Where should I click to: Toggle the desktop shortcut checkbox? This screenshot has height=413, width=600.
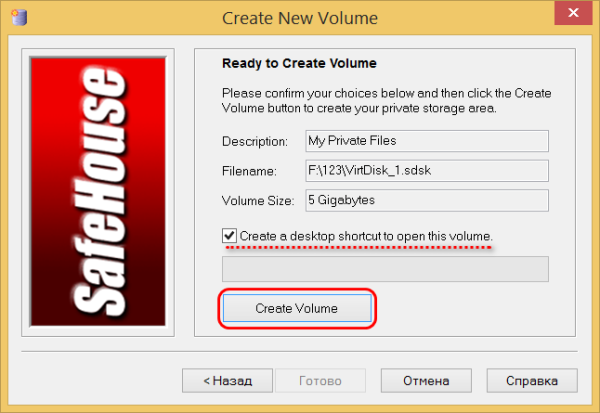(x=229, y=235)
